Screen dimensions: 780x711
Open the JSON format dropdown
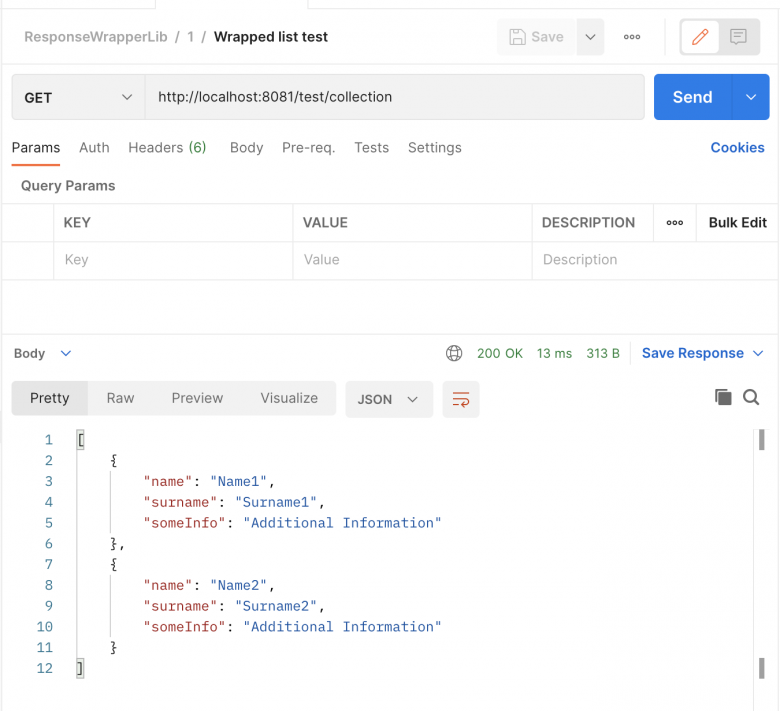tap(389, 399)
